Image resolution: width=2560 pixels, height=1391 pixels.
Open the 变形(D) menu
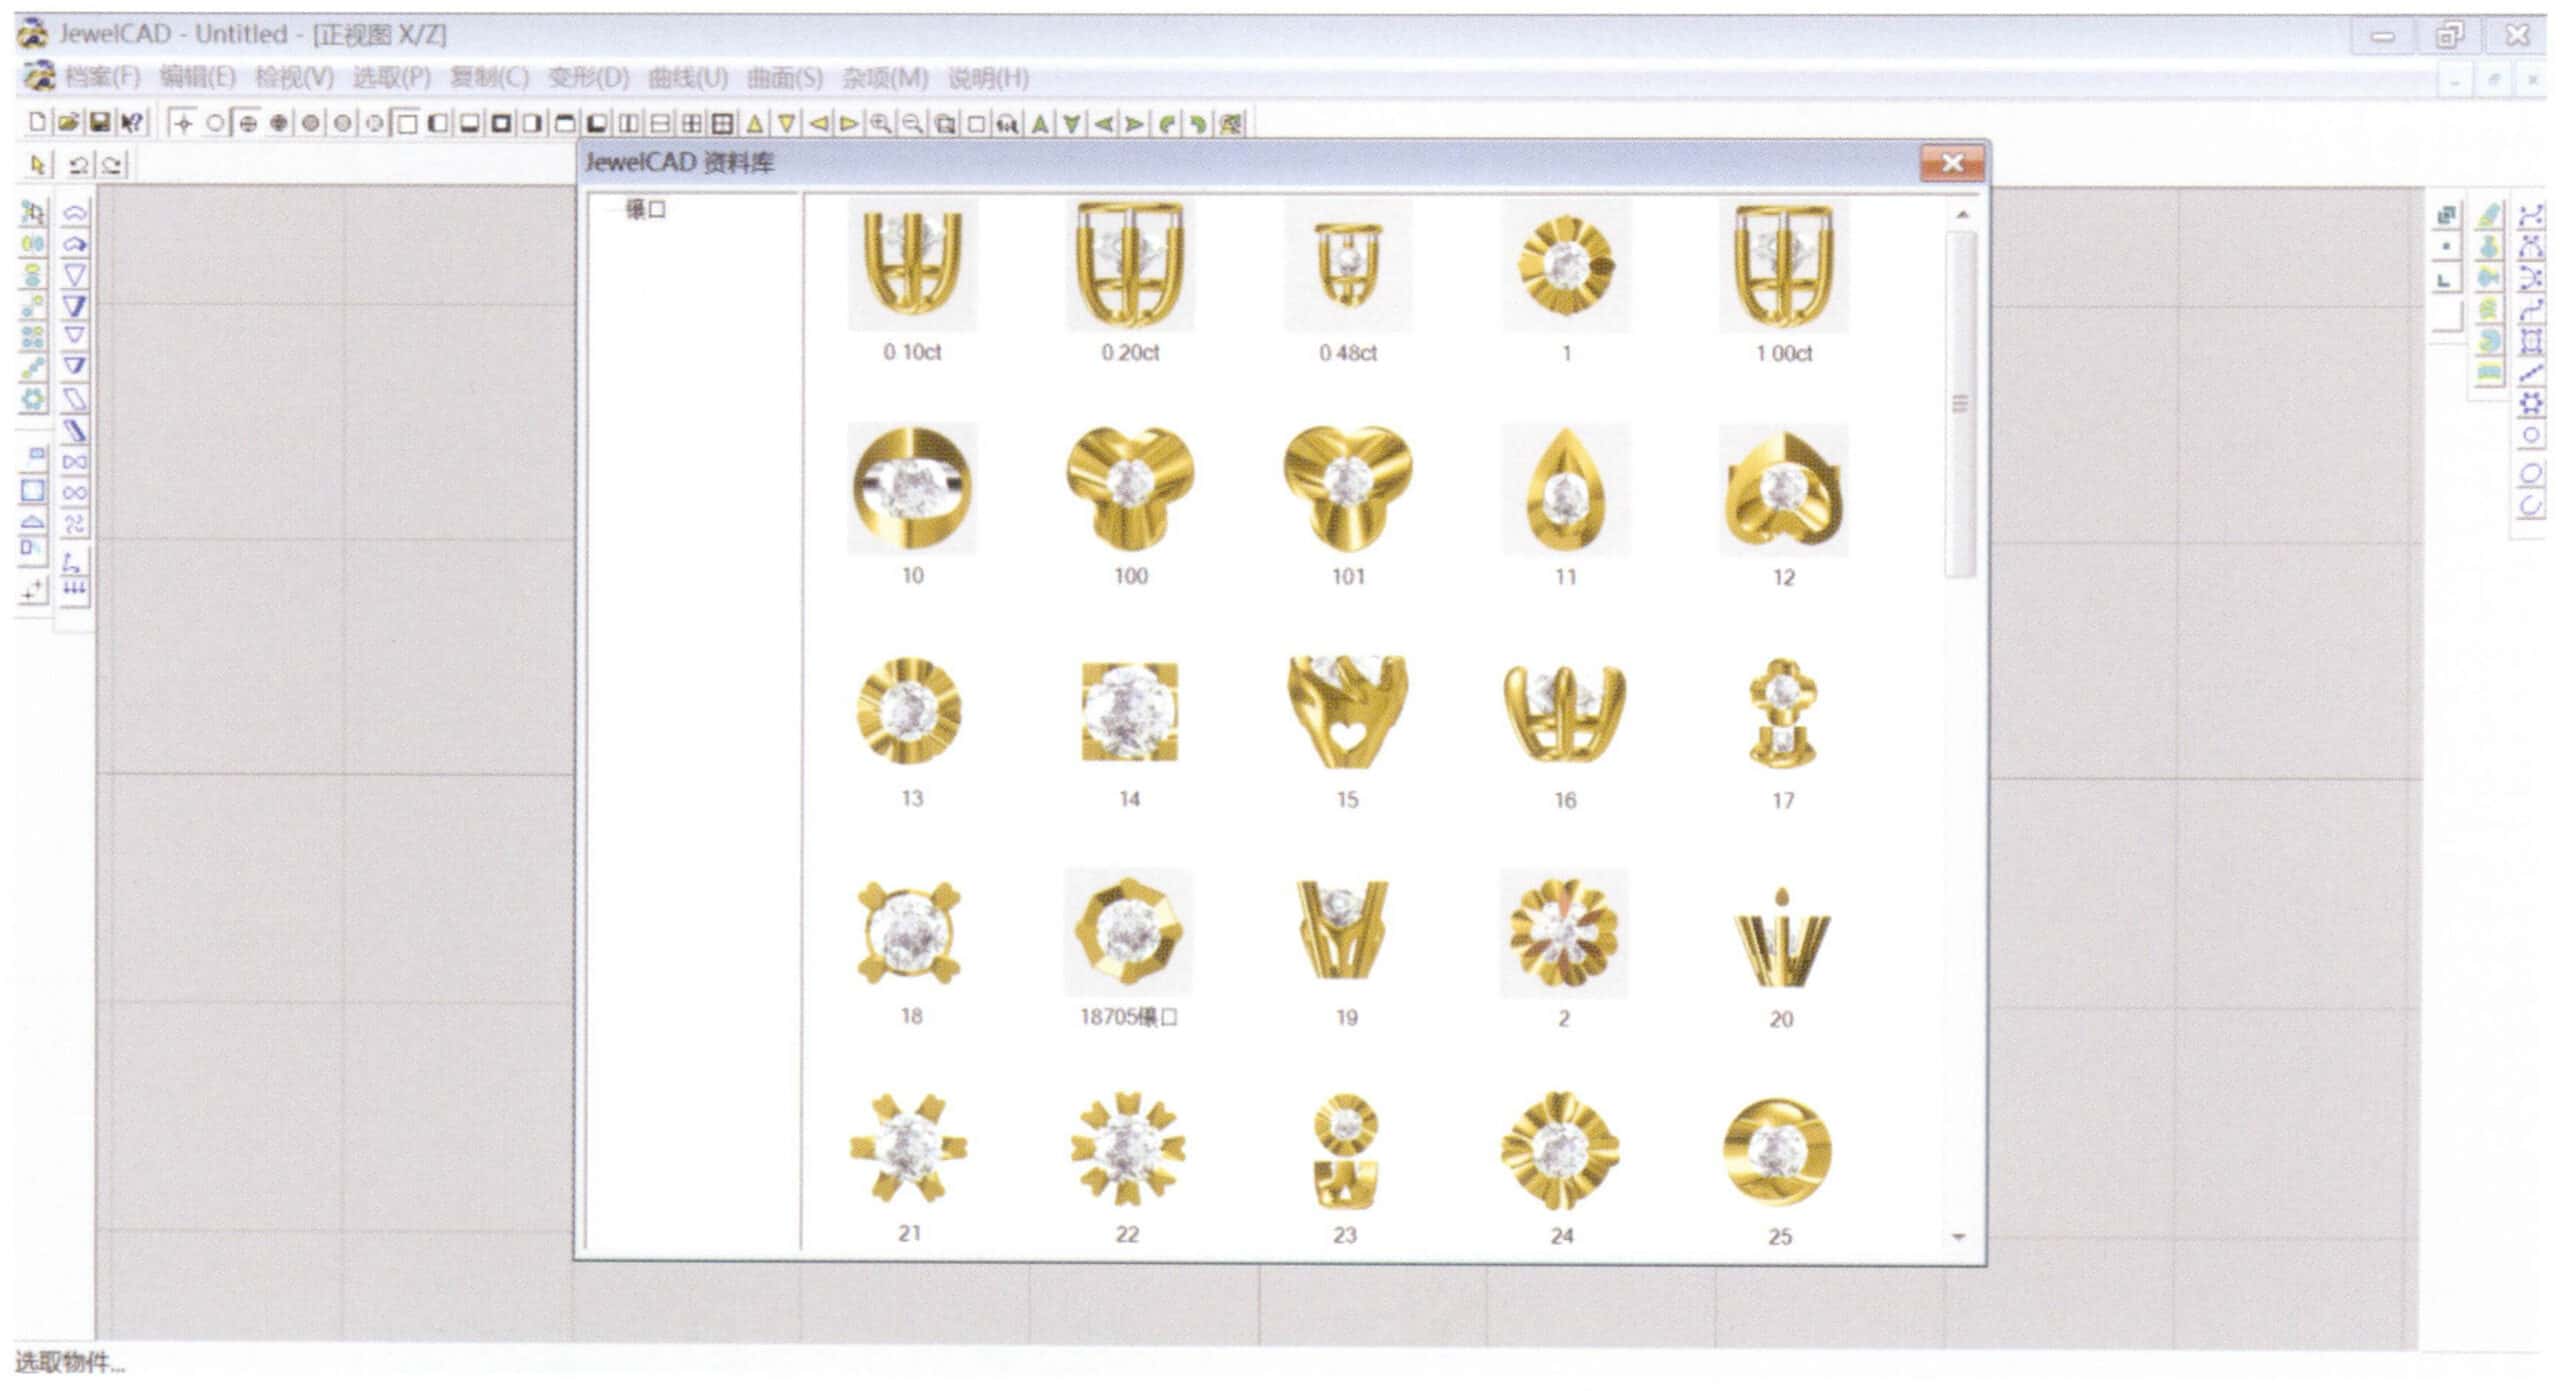click(x=588, y=77)
